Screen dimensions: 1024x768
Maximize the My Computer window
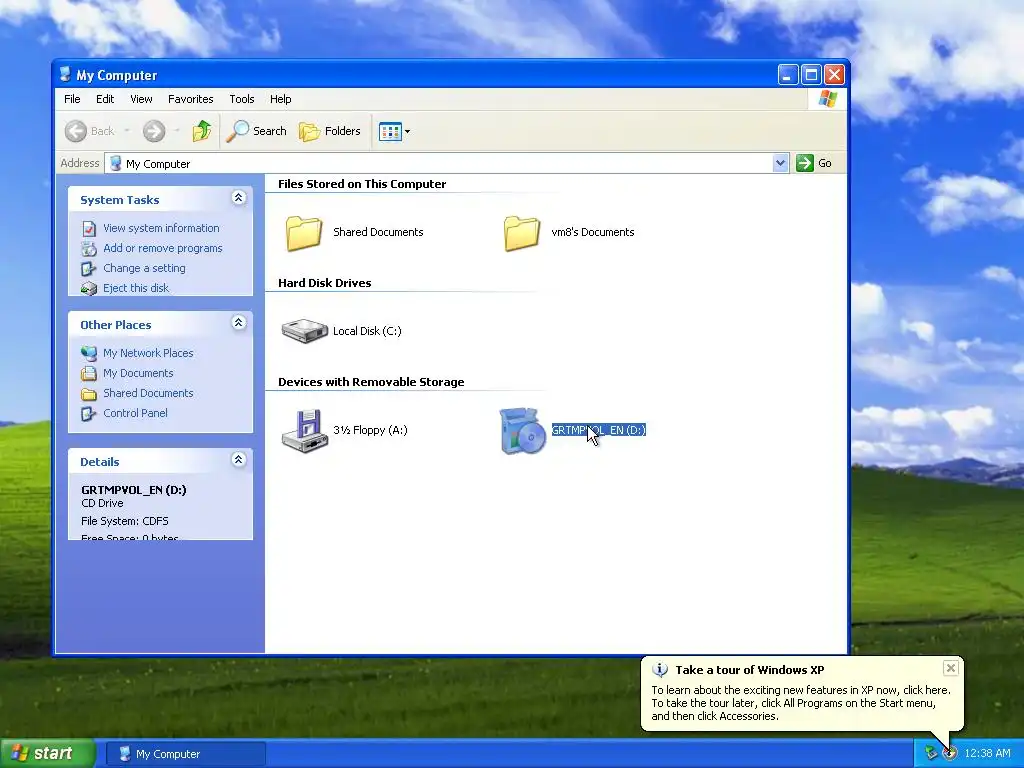811,75
